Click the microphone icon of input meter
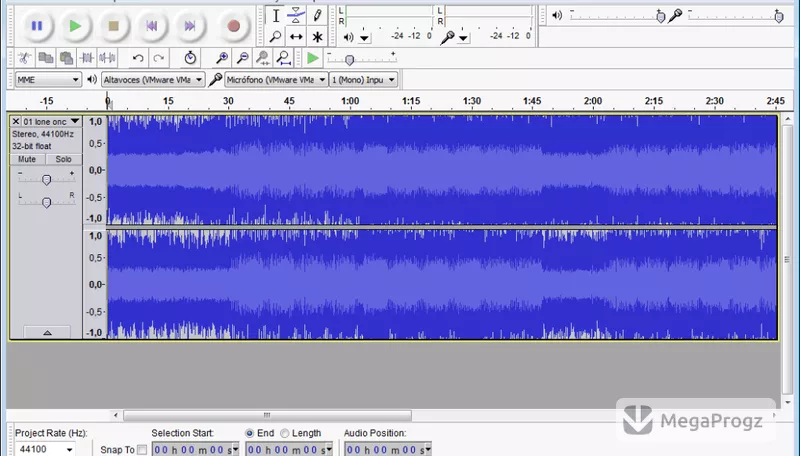This screenshot has width=800, height=456. tap(447, 37)
